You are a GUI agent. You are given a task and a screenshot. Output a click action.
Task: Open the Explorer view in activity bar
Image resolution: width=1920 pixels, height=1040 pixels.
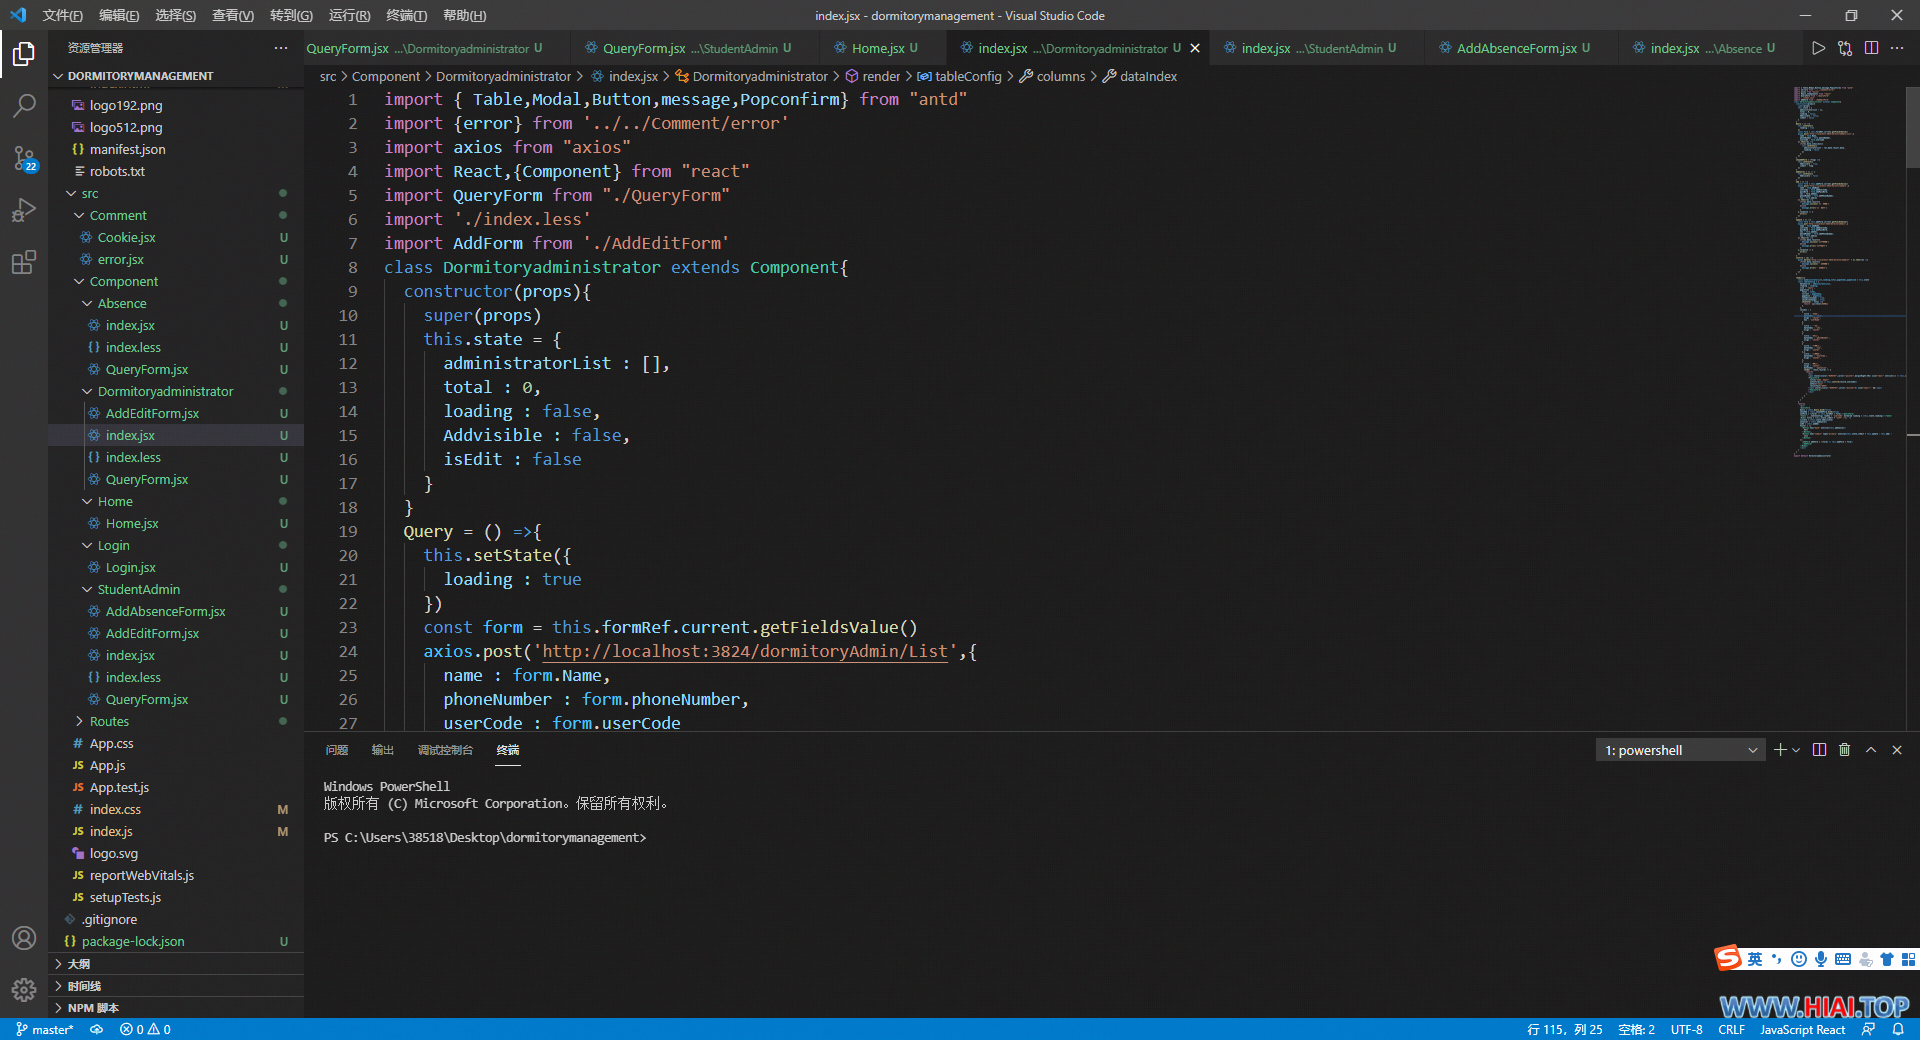24,53
